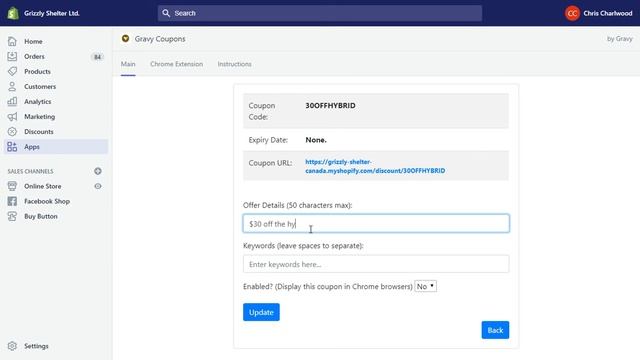Viewport: 640px width, 360px height.
Task: Go to Marketing in sidebar
Action: pos(40,116)
